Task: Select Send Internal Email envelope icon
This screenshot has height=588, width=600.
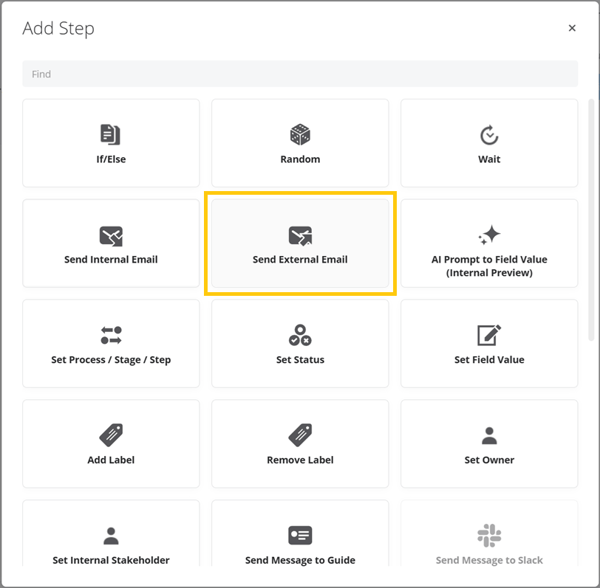Action: point(111,236)
